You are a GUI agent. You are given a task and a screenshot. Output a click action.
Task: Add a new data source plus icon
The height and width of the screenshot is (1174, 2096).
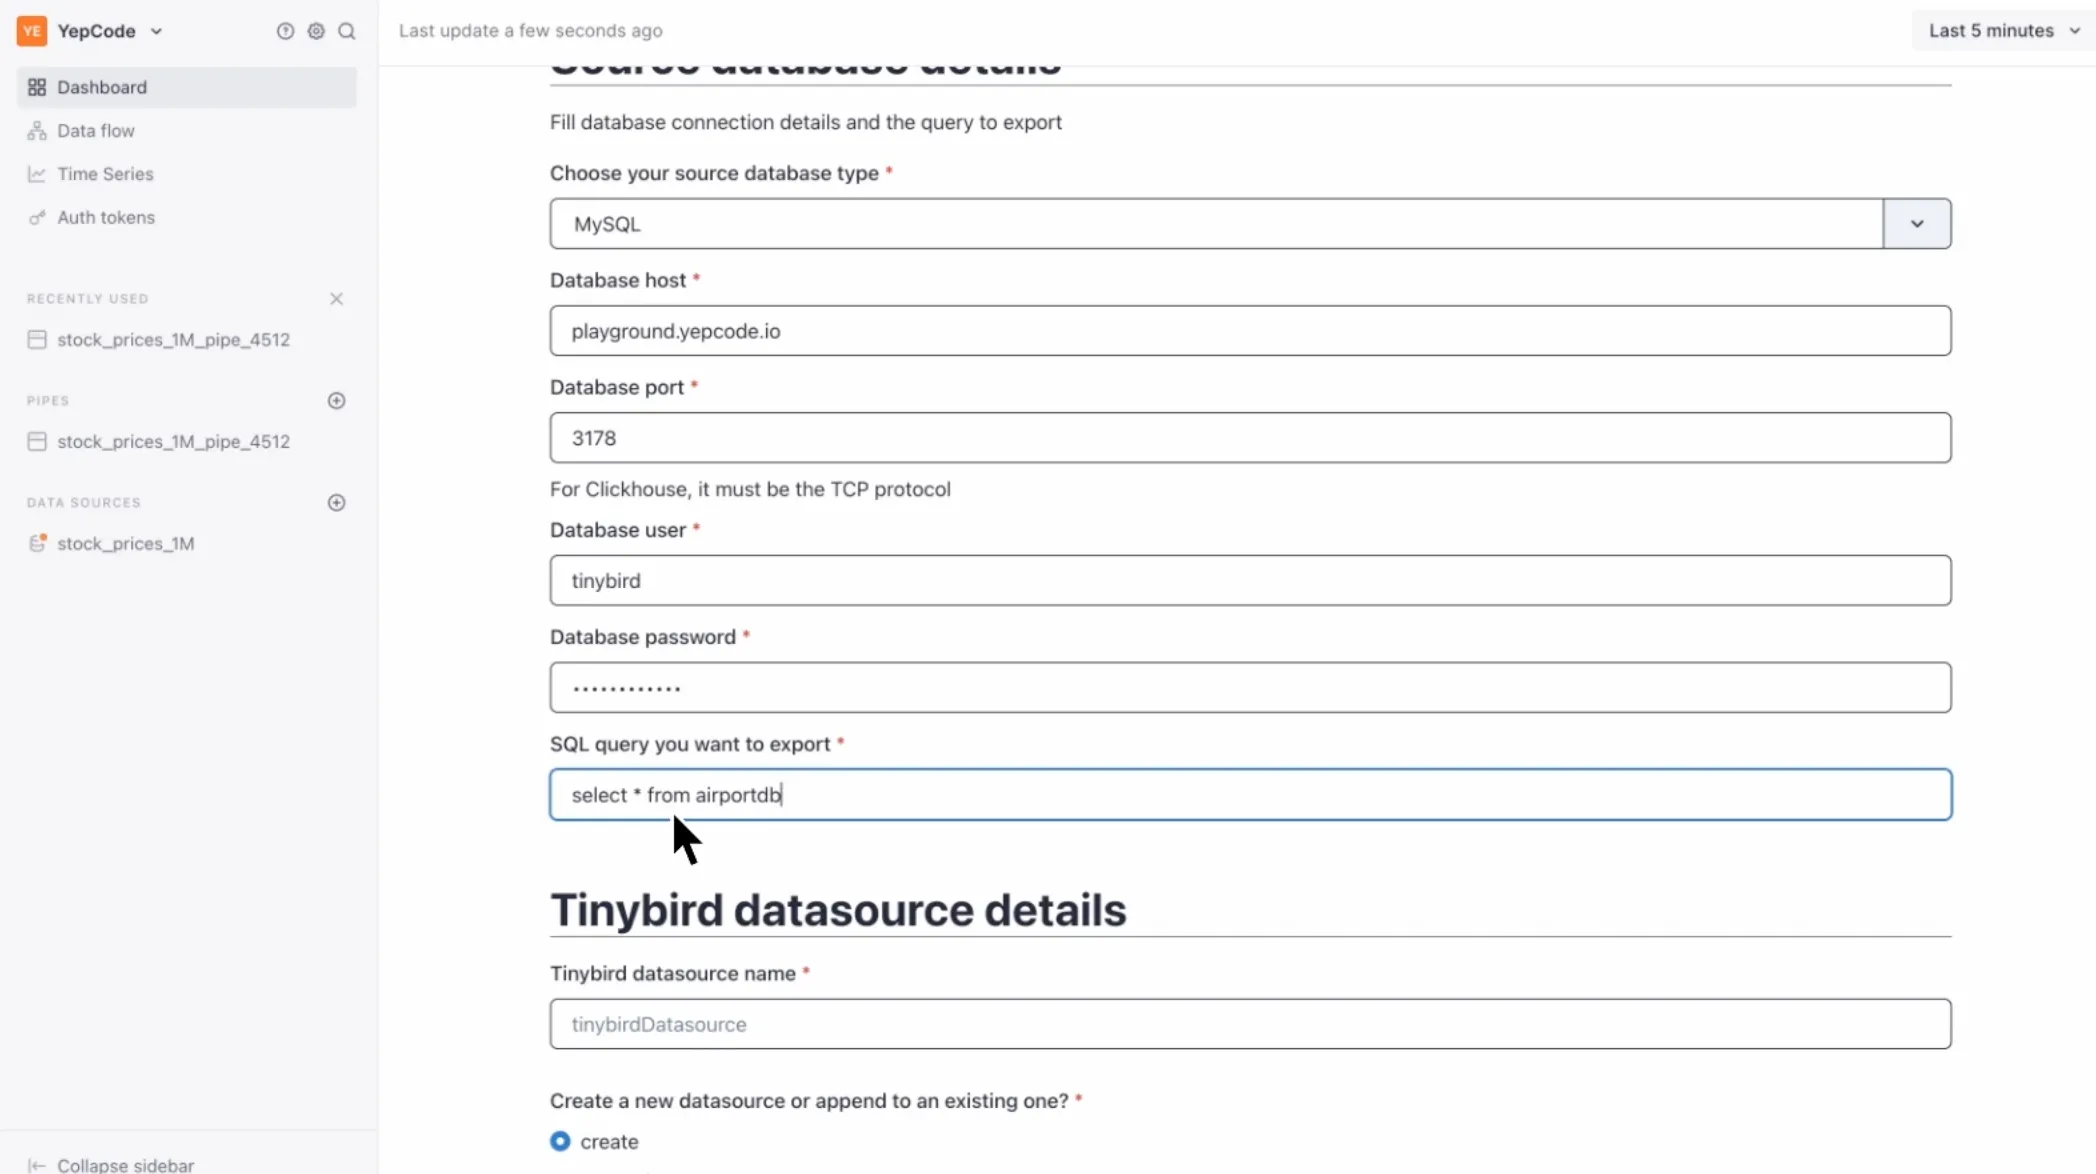tap(337, 503)
